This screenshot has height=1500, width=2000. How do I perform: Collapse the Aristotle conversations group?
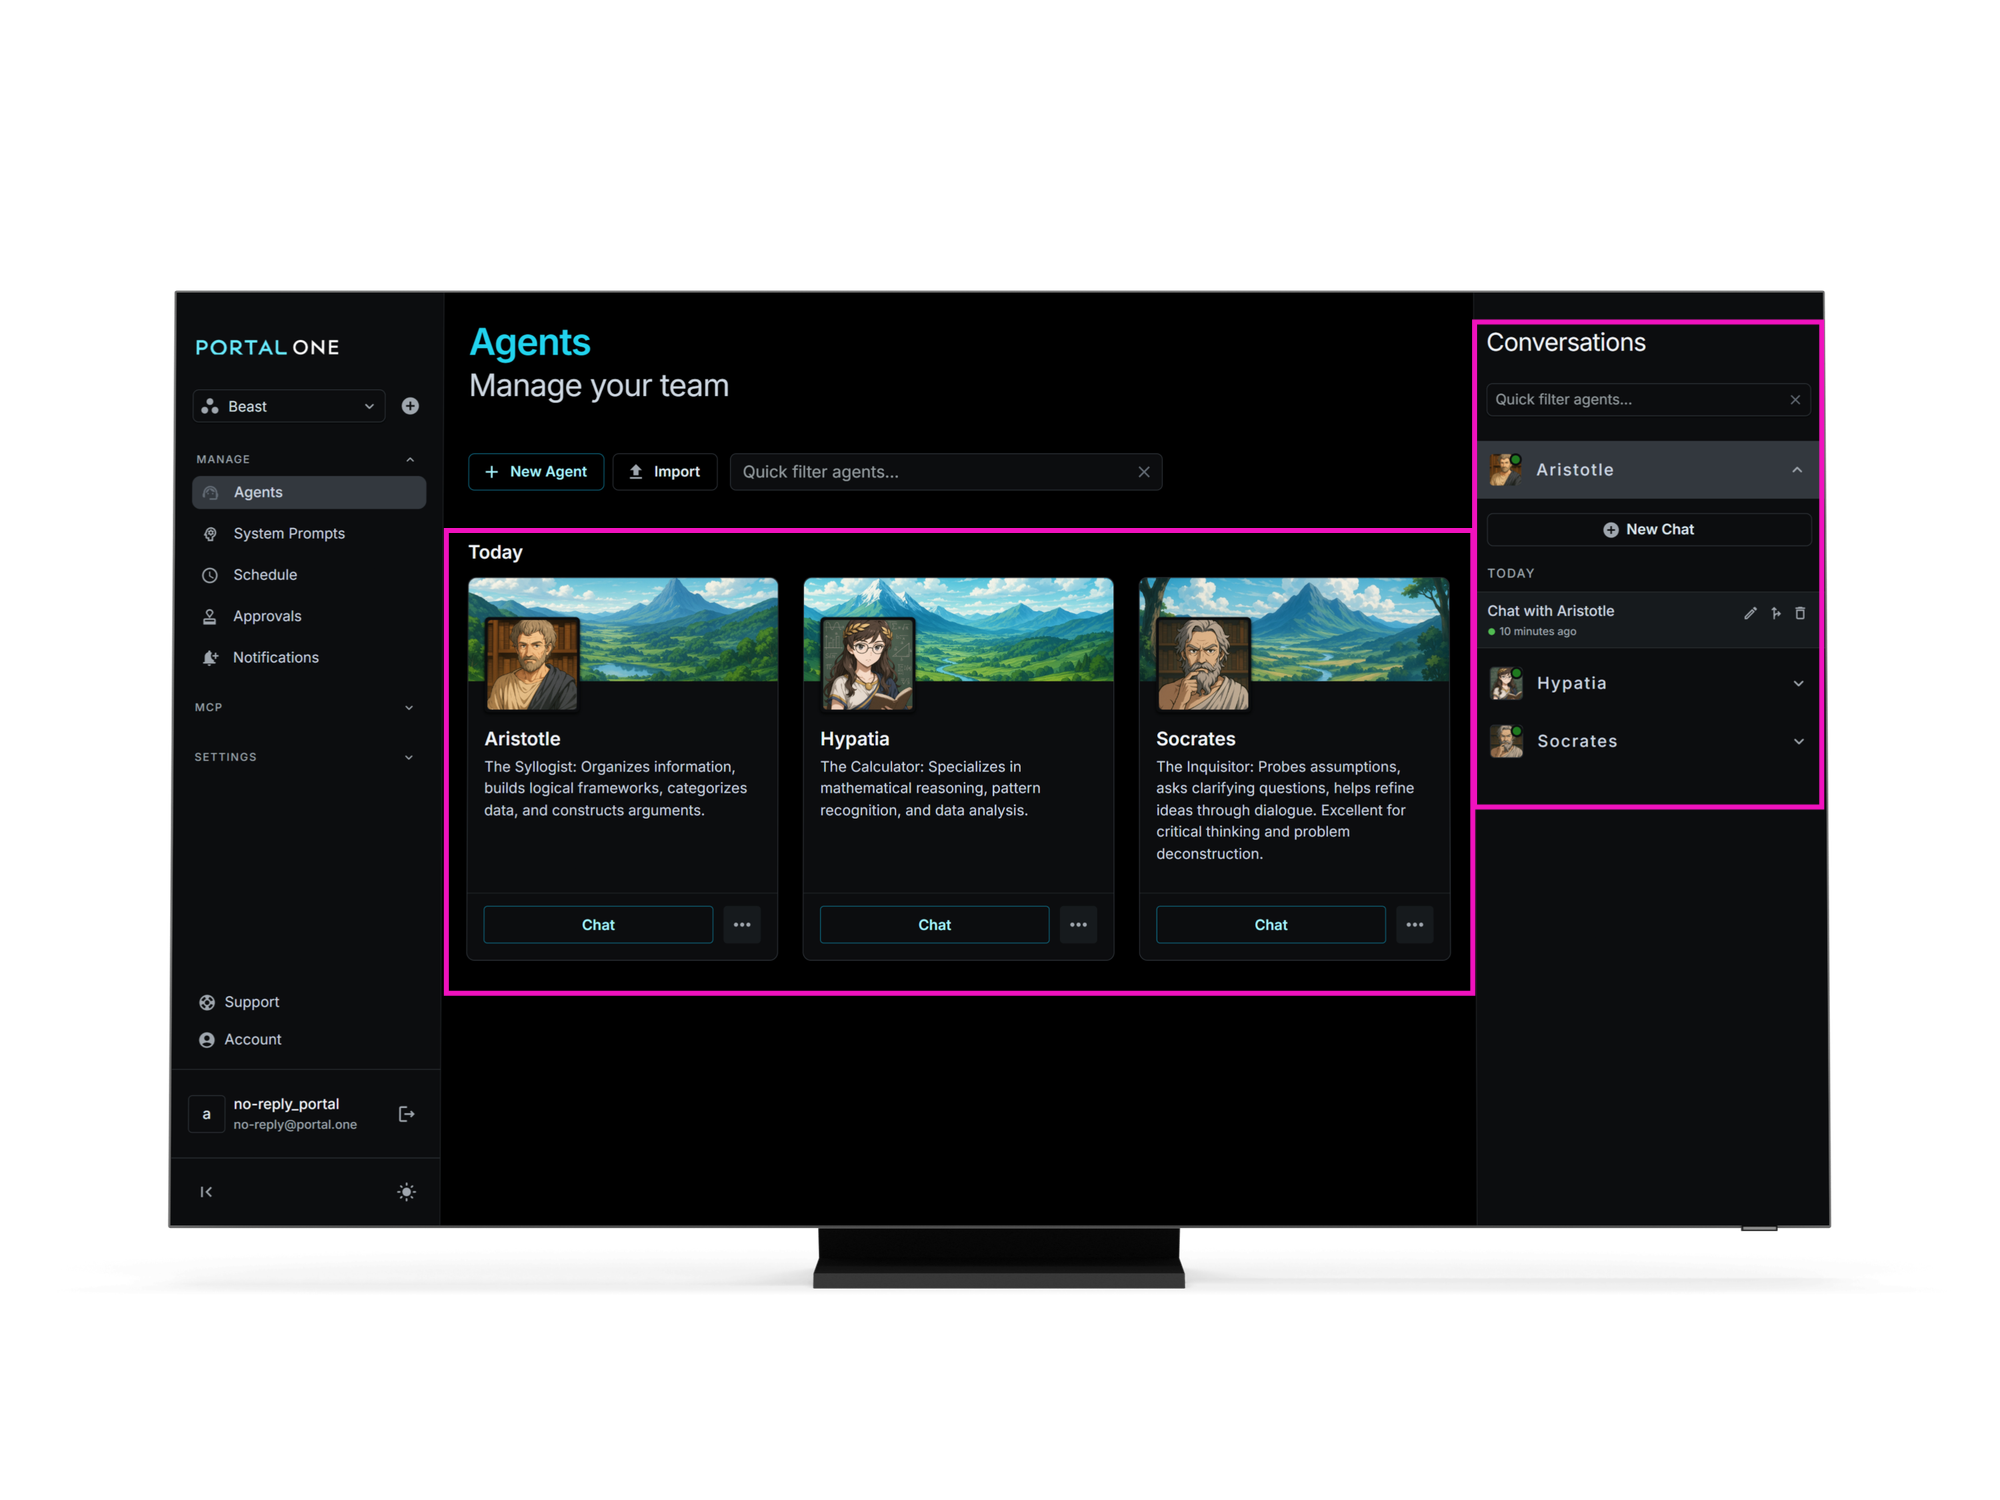(x=1797, y=470)
